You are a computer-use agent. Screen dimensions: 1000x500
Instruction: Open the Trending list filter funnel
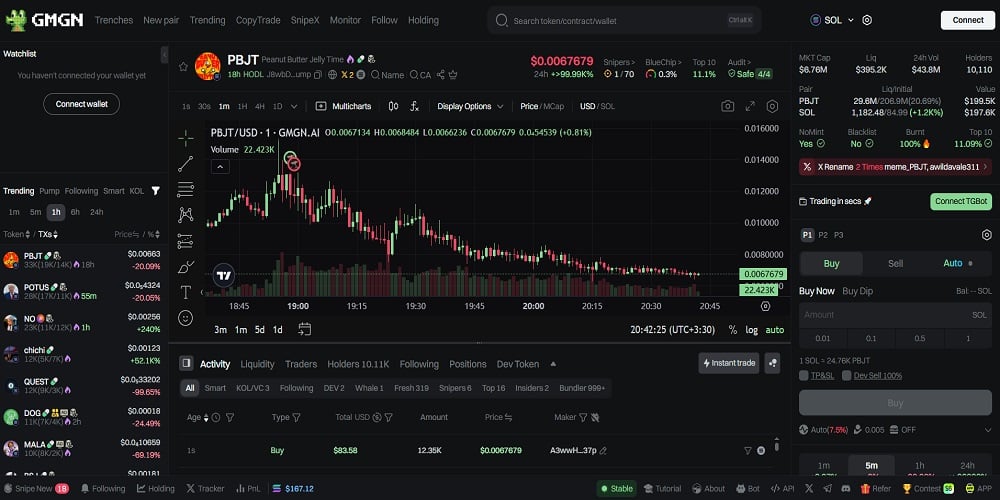point(156,191)
